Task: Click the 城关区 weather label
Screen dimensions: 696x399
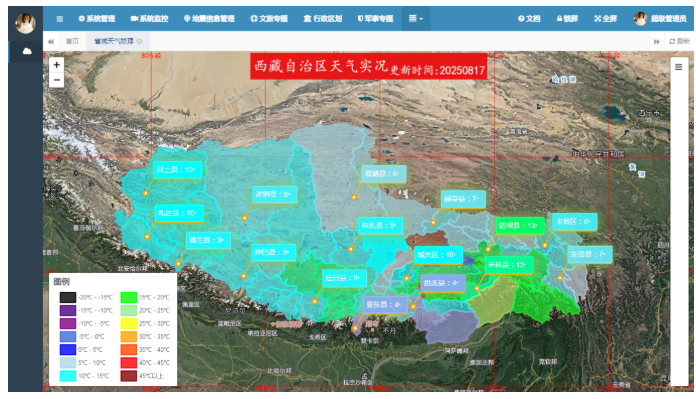Action: [x=438, y=255]
